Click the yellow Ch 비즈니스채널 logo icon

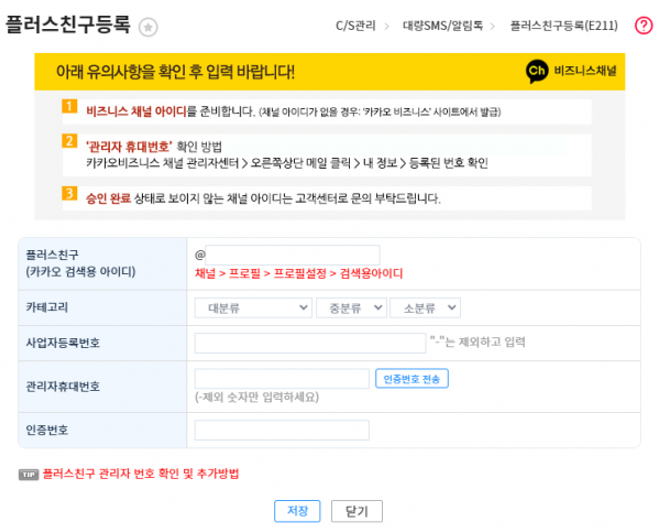[537, 72]
